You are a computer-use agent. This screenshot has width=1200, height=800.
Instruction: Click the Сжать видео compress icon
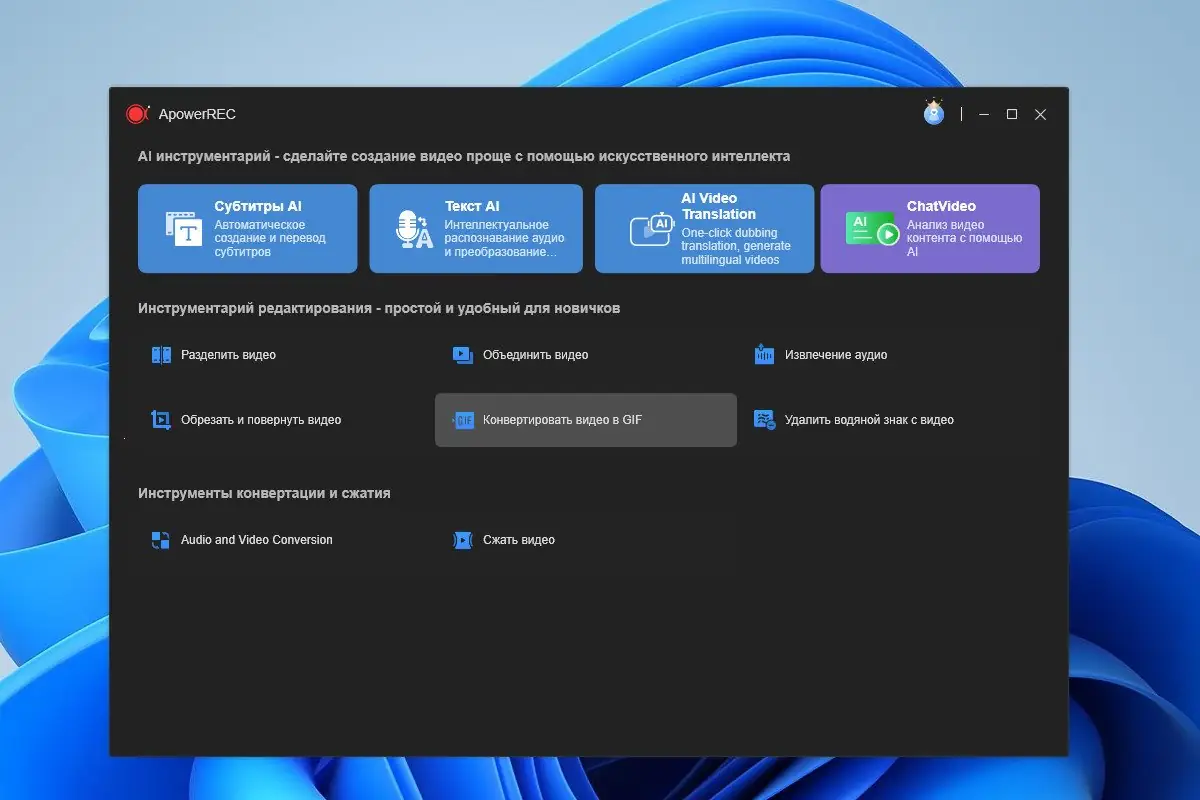click(x=462, y=540)
